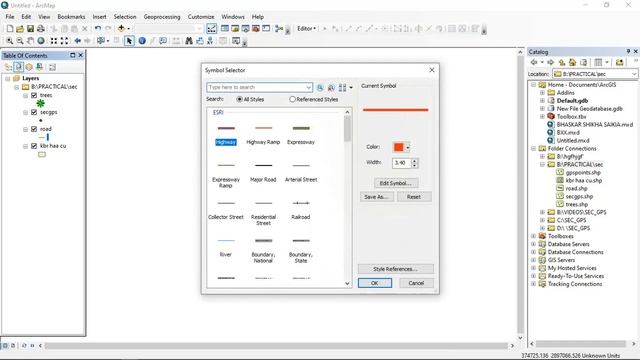Select the Referenced Styles radio button
The width and height of the screenshot is (640, 360).
(x=292, y=99)
